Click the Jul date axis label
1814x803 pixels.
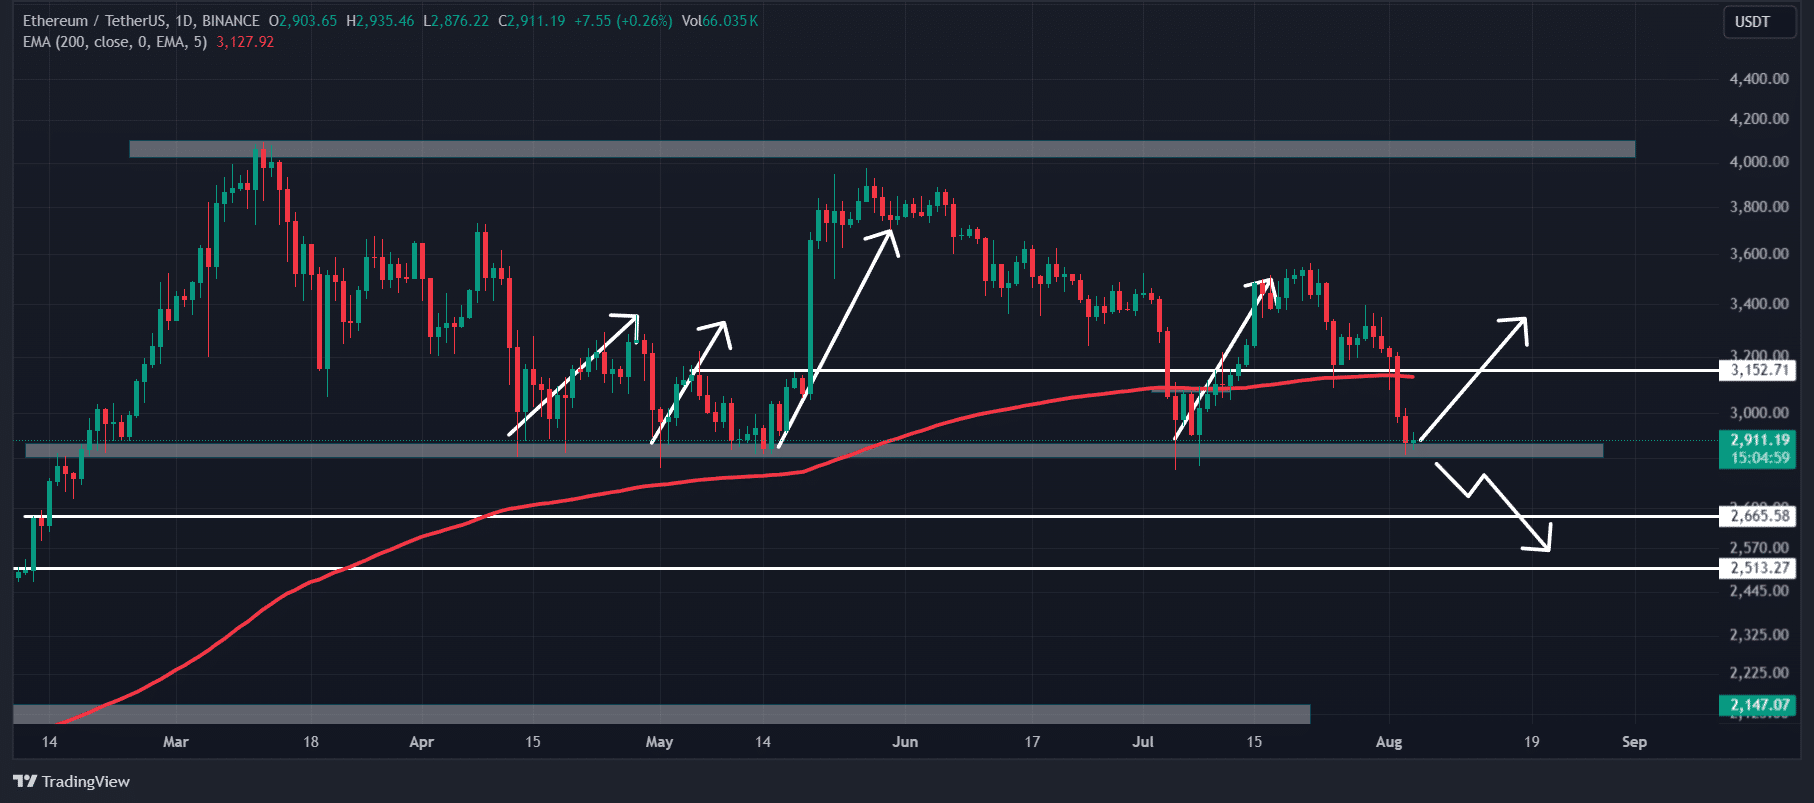[1143, 742]
